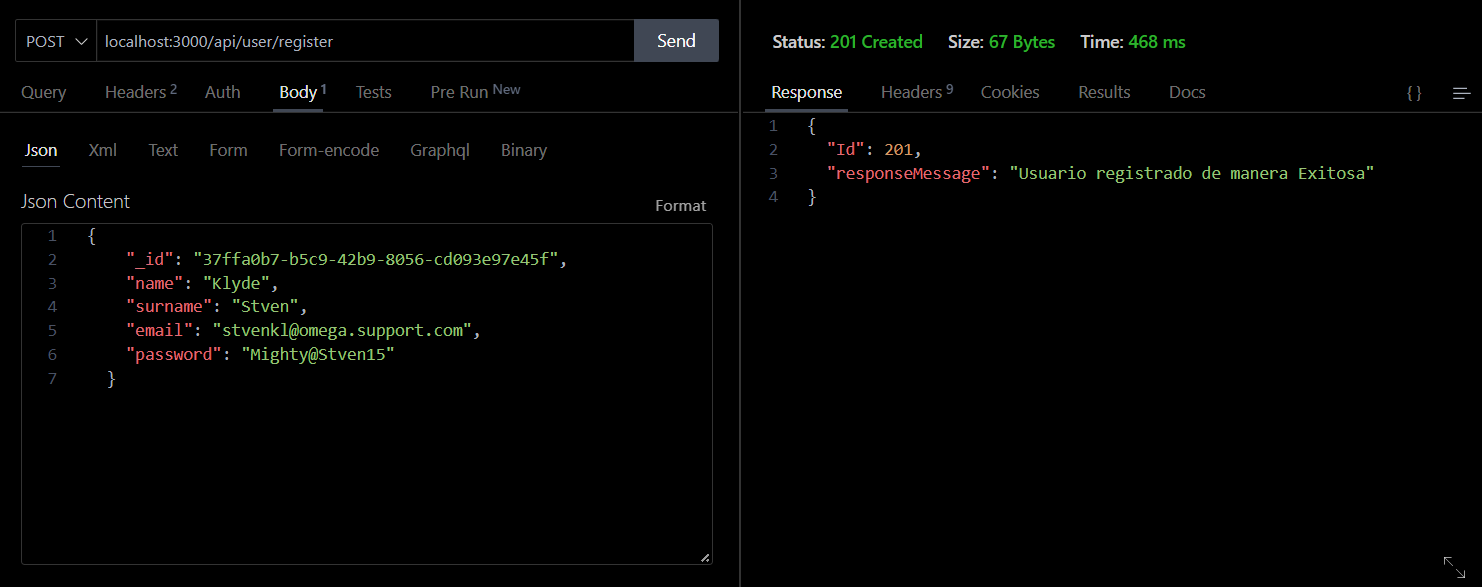
Task: Select the Form-encode body type
Action: (329, 150)
